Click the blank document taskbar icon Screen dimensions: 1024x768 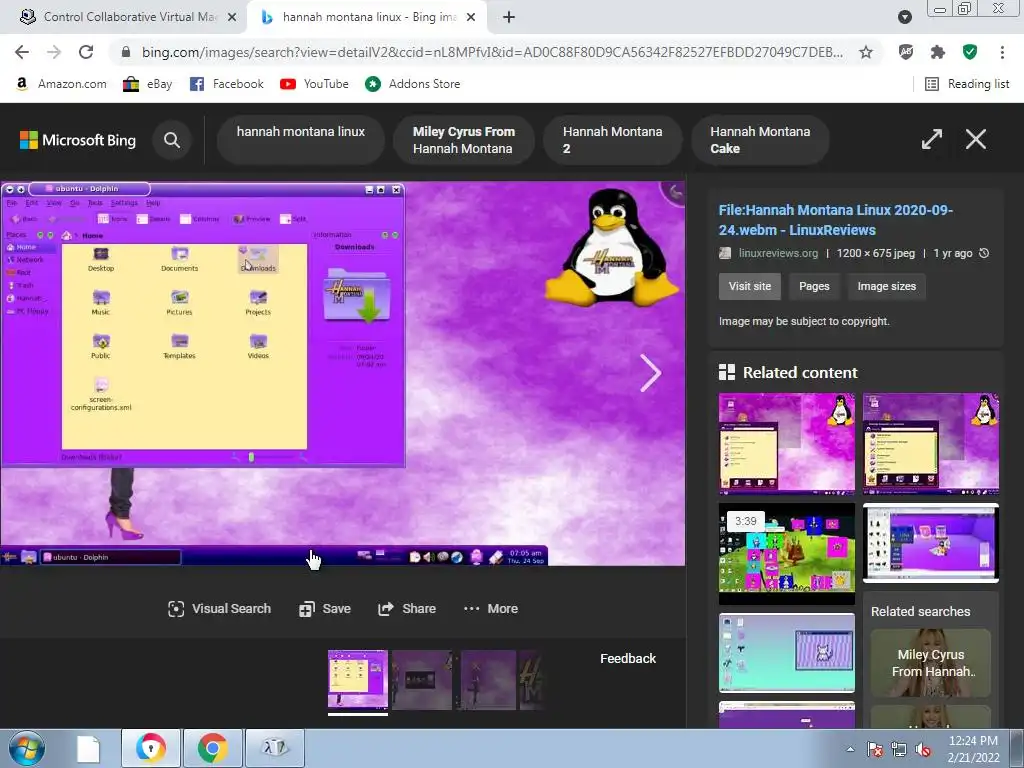point(88,748)
